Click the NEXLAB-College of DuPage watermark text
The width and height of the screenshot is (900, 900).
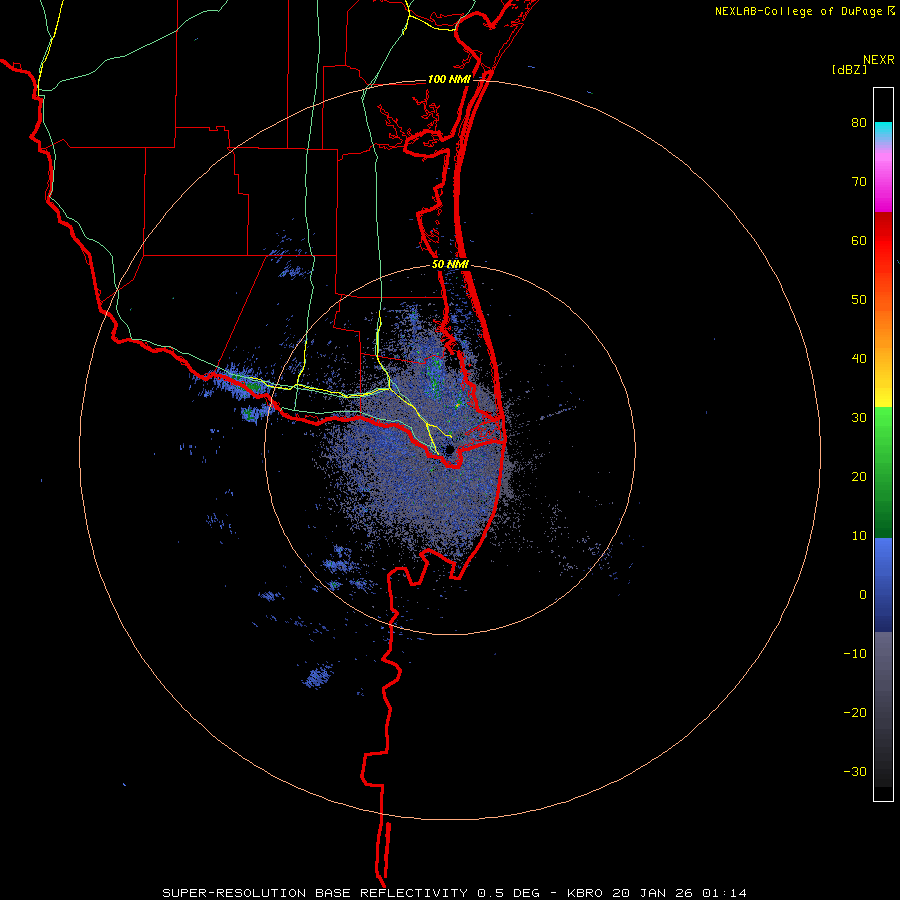pyautogui.click(x=798, y=11)
